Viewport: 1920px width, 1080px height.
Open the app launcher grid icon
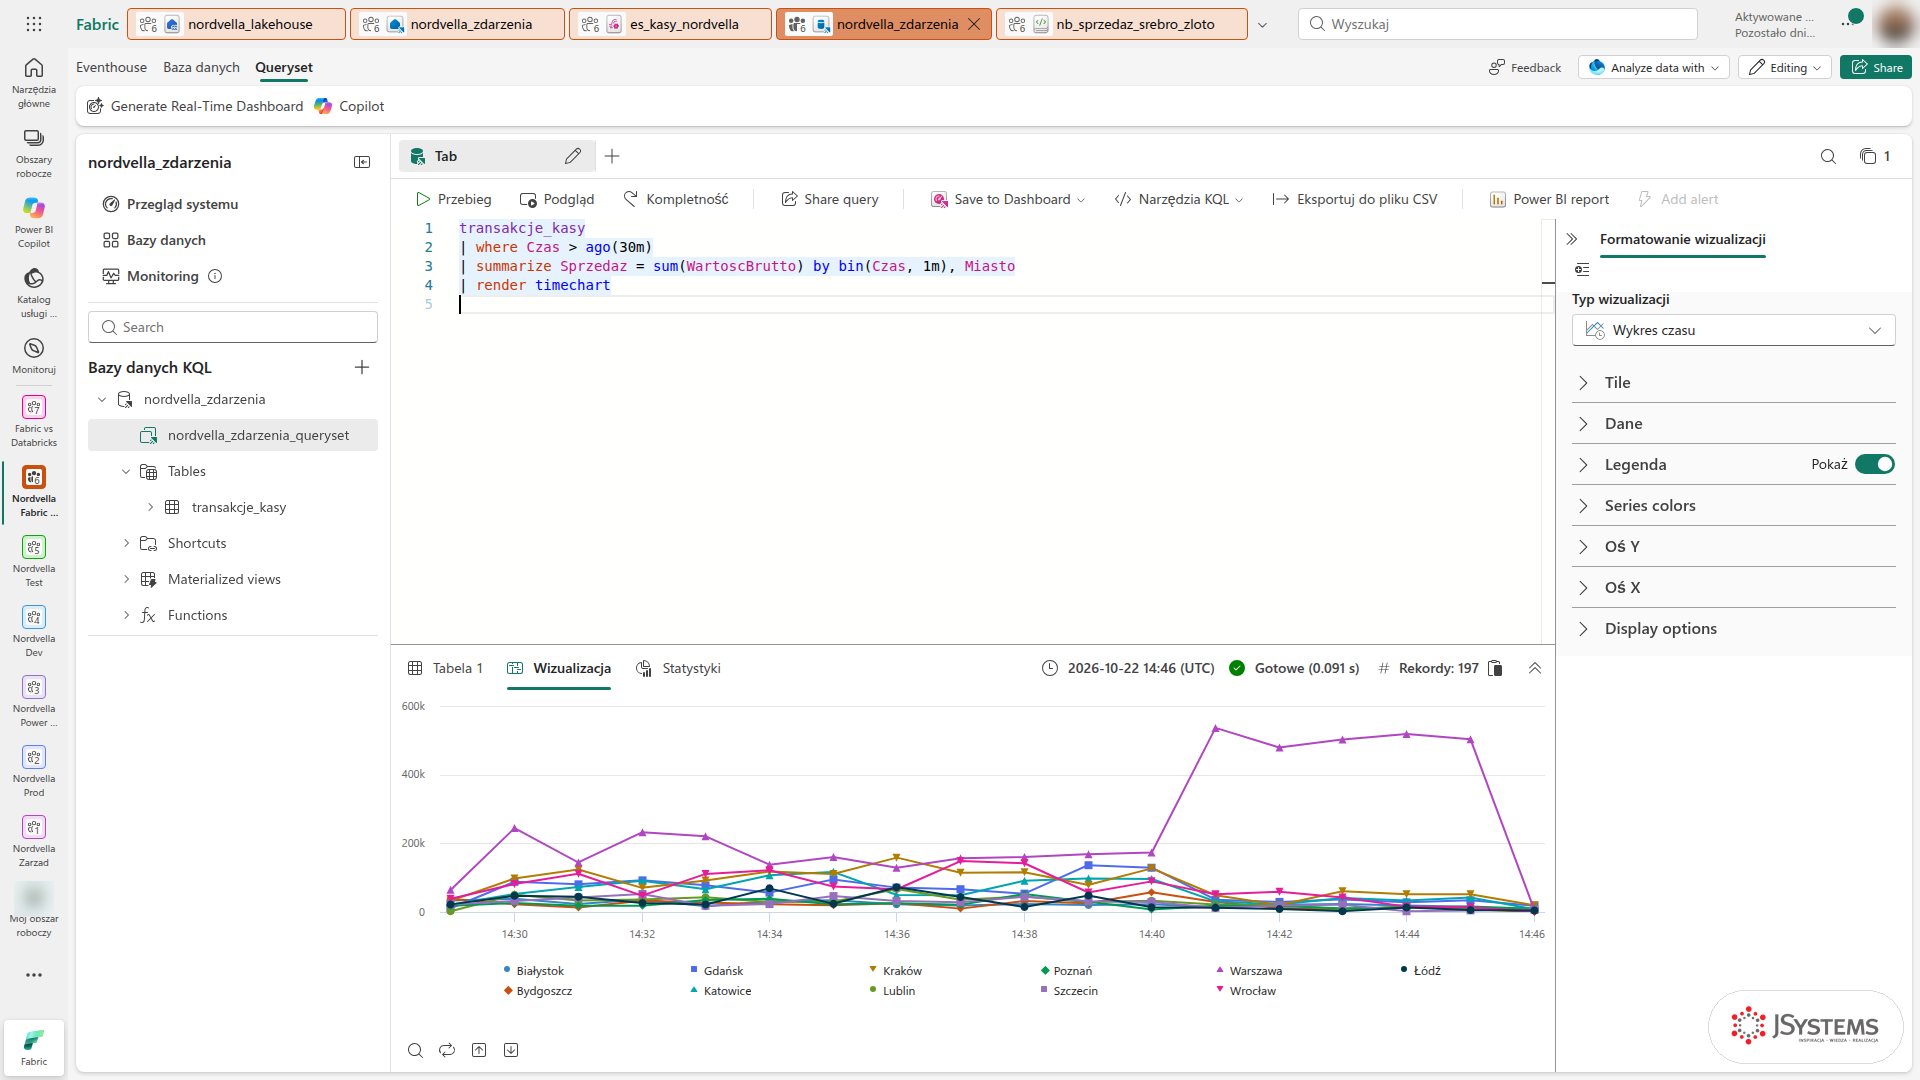tap(34, 24)
